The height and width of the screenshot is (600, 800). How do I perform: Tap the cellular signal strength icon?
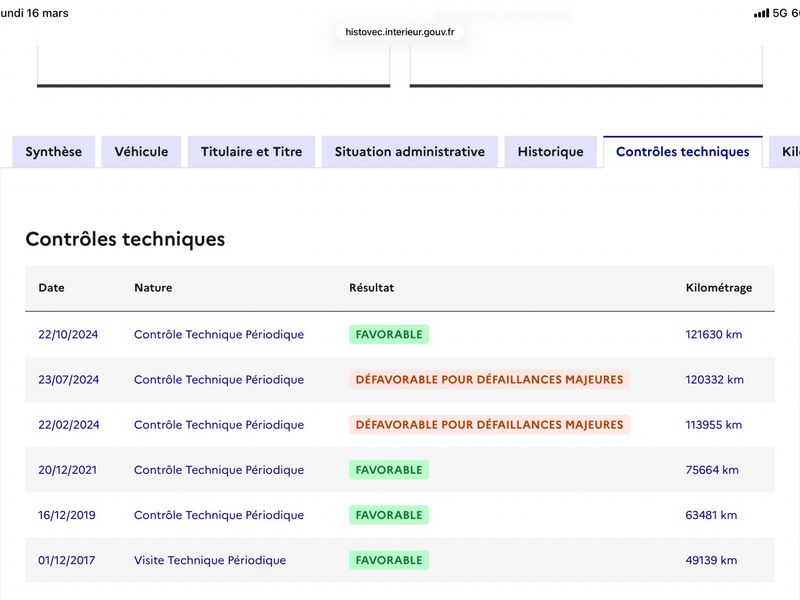click(x=761, y=13)
